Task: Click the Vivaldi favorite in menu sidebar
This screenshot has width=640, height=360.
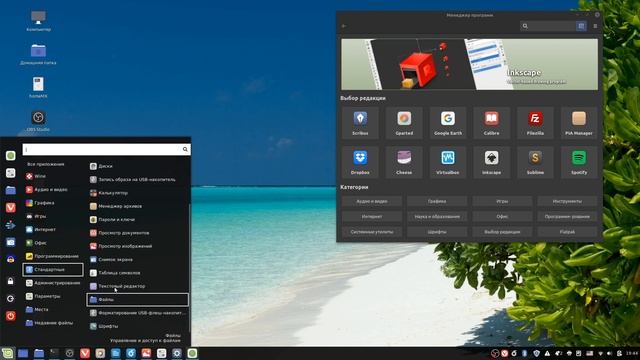Action: (11, 207)
